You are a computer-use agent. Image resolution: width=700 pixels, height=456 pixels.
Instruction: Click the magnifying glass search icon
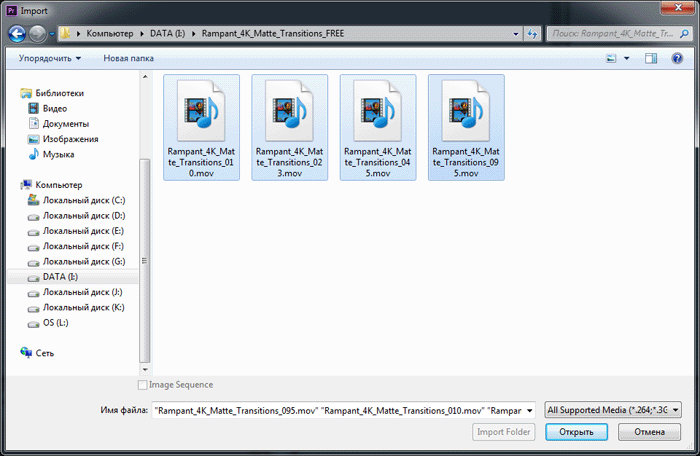[684, 33]
